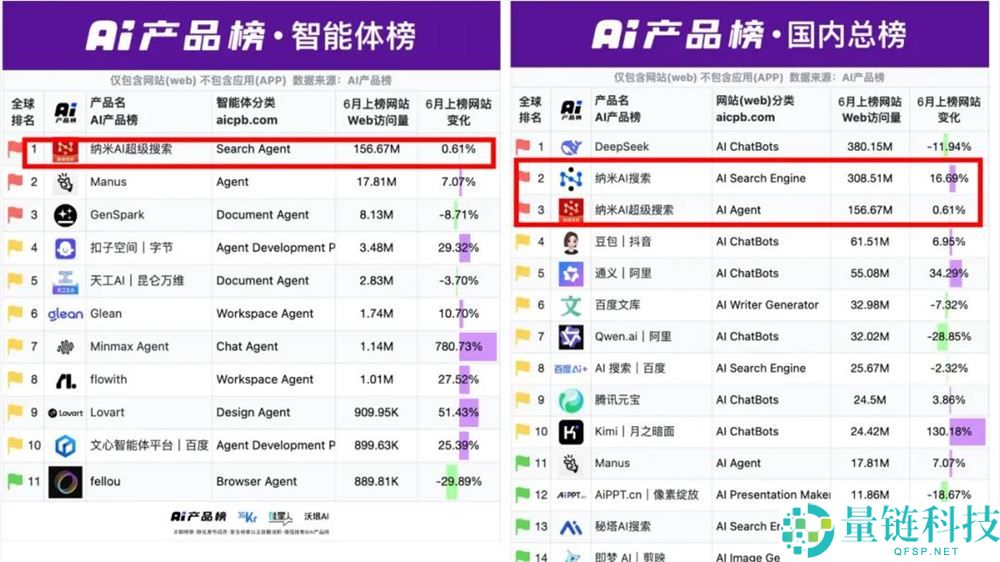Select the 扣子空间 logo icon
Viewport: 1000px width, 562px height.
click(x=66, y=248)
